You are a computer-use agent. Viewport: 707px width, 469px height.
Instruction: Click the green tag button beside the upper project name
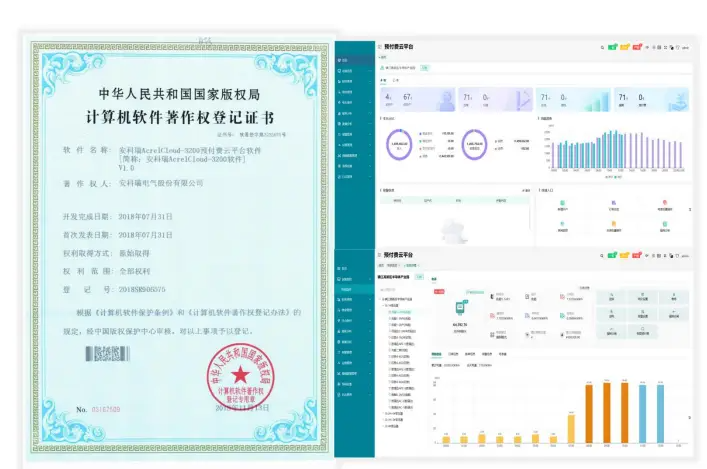(424, 68)
